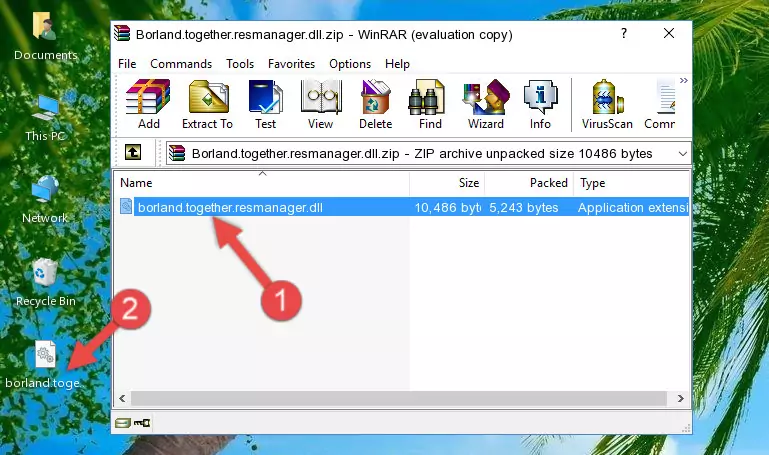Open the File menu
The image size is (769, 455).
(x=127, y=64)
